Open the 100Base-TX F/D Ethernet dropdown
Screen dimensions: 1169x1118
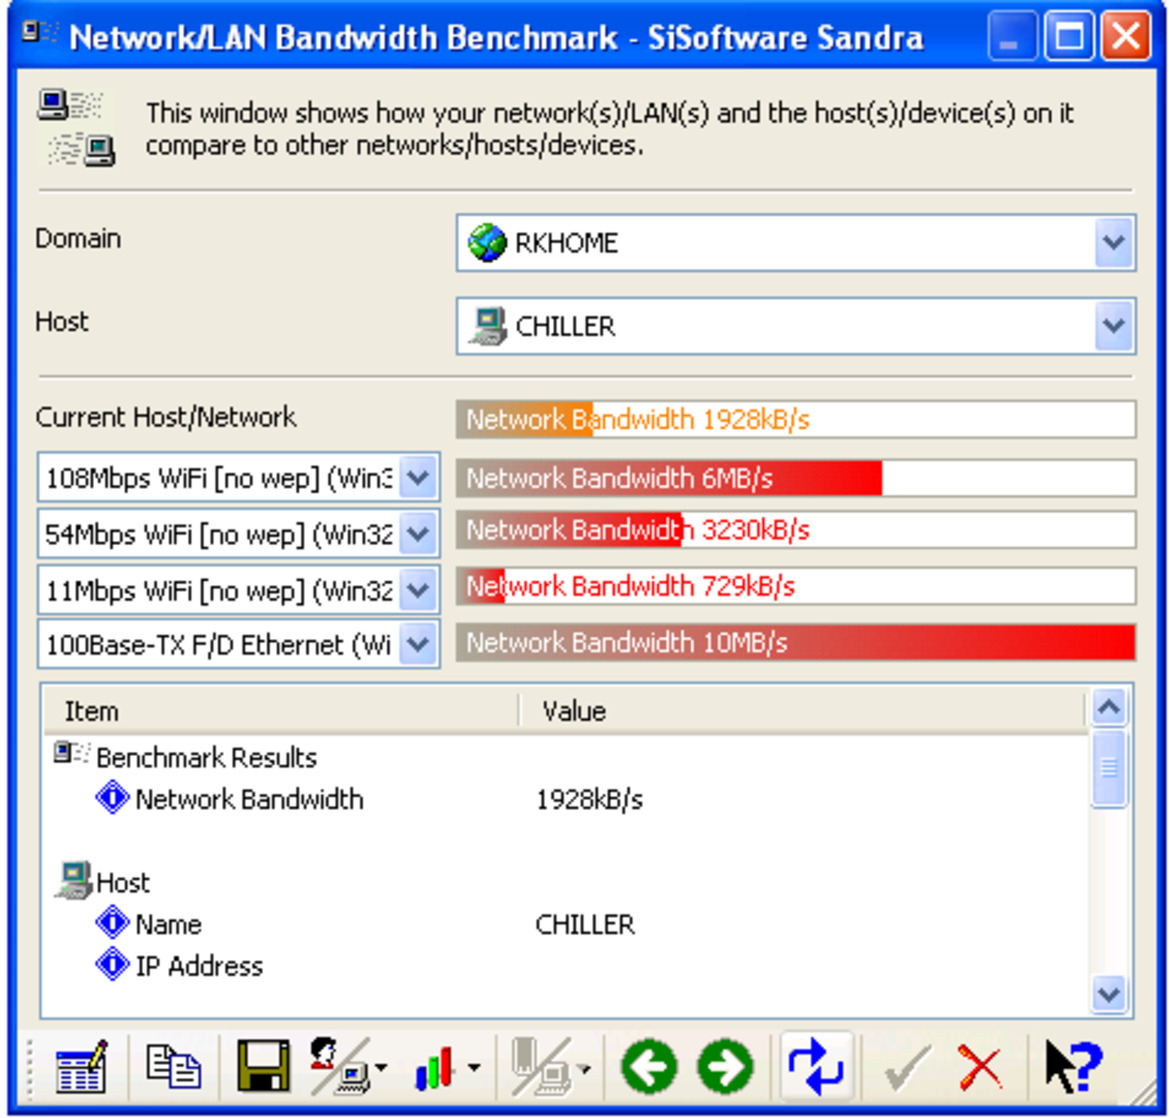pyautogui.click(x=418, y=644)
